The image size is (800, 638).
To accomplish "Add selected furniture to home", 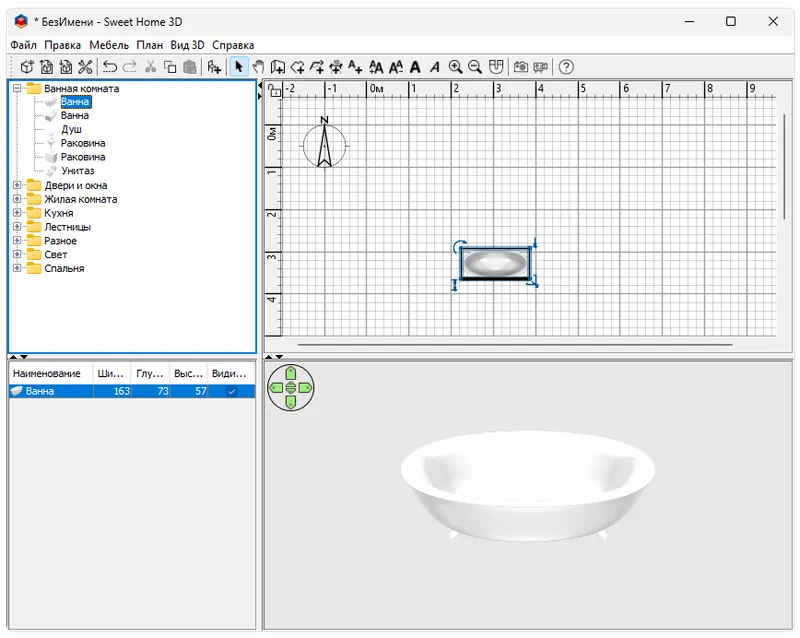I will (214, 67).
